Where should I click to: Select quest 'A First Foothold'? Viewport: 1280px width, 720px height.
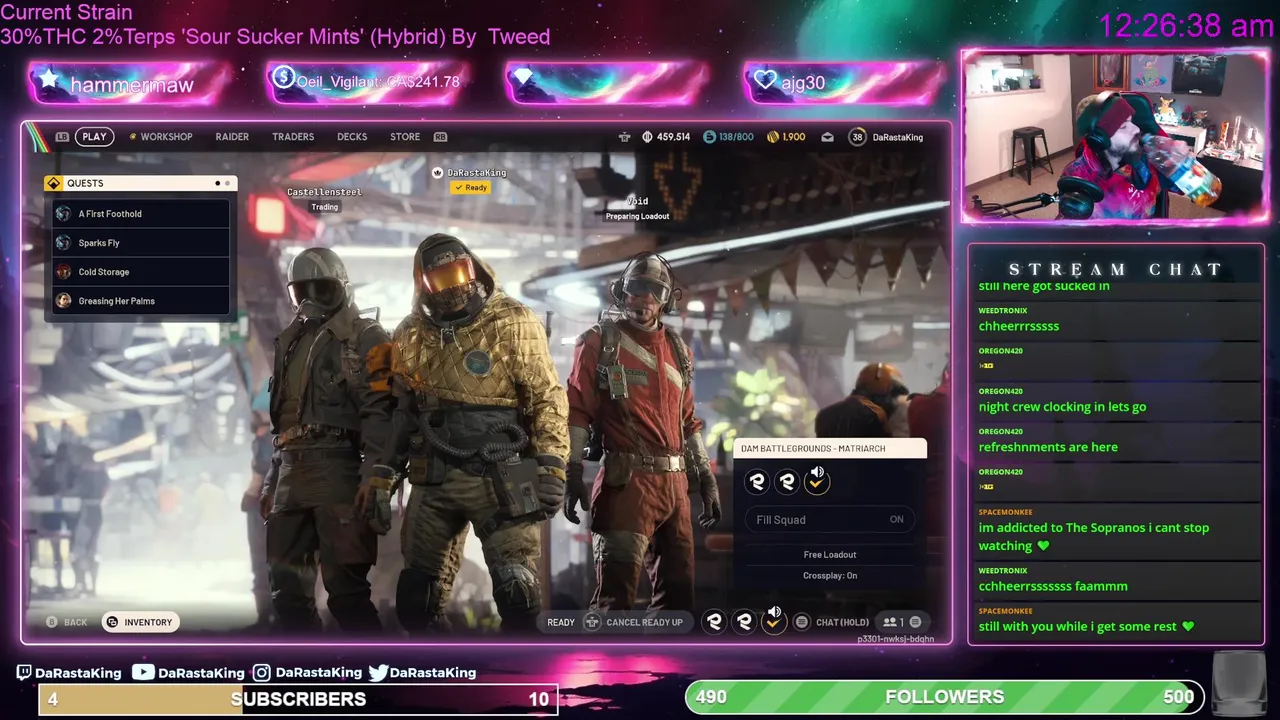point(141,214)
